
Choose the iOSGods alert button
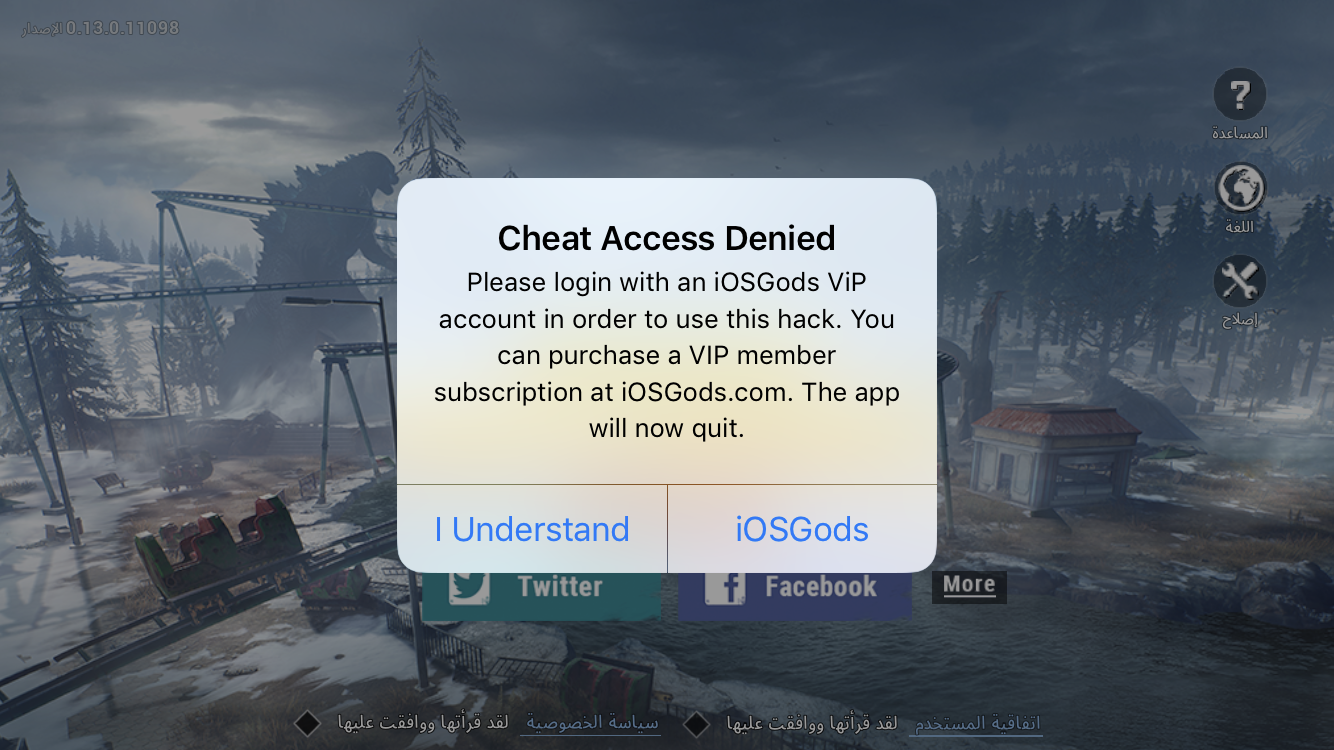click(802, 529)
